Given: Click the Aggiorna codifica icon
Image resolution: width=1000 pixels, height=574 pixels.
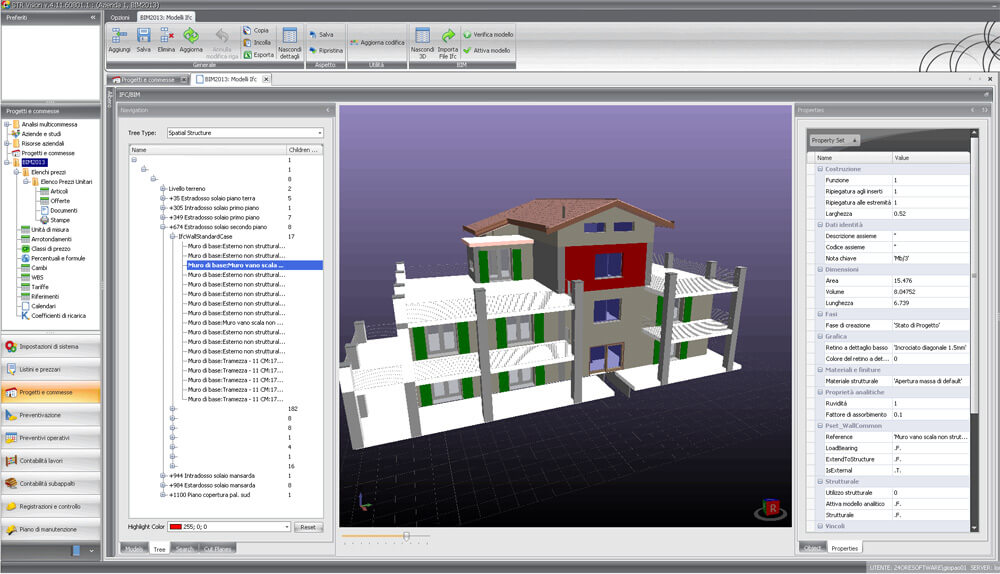Looking at the screenshot, I should click(355, 43).
